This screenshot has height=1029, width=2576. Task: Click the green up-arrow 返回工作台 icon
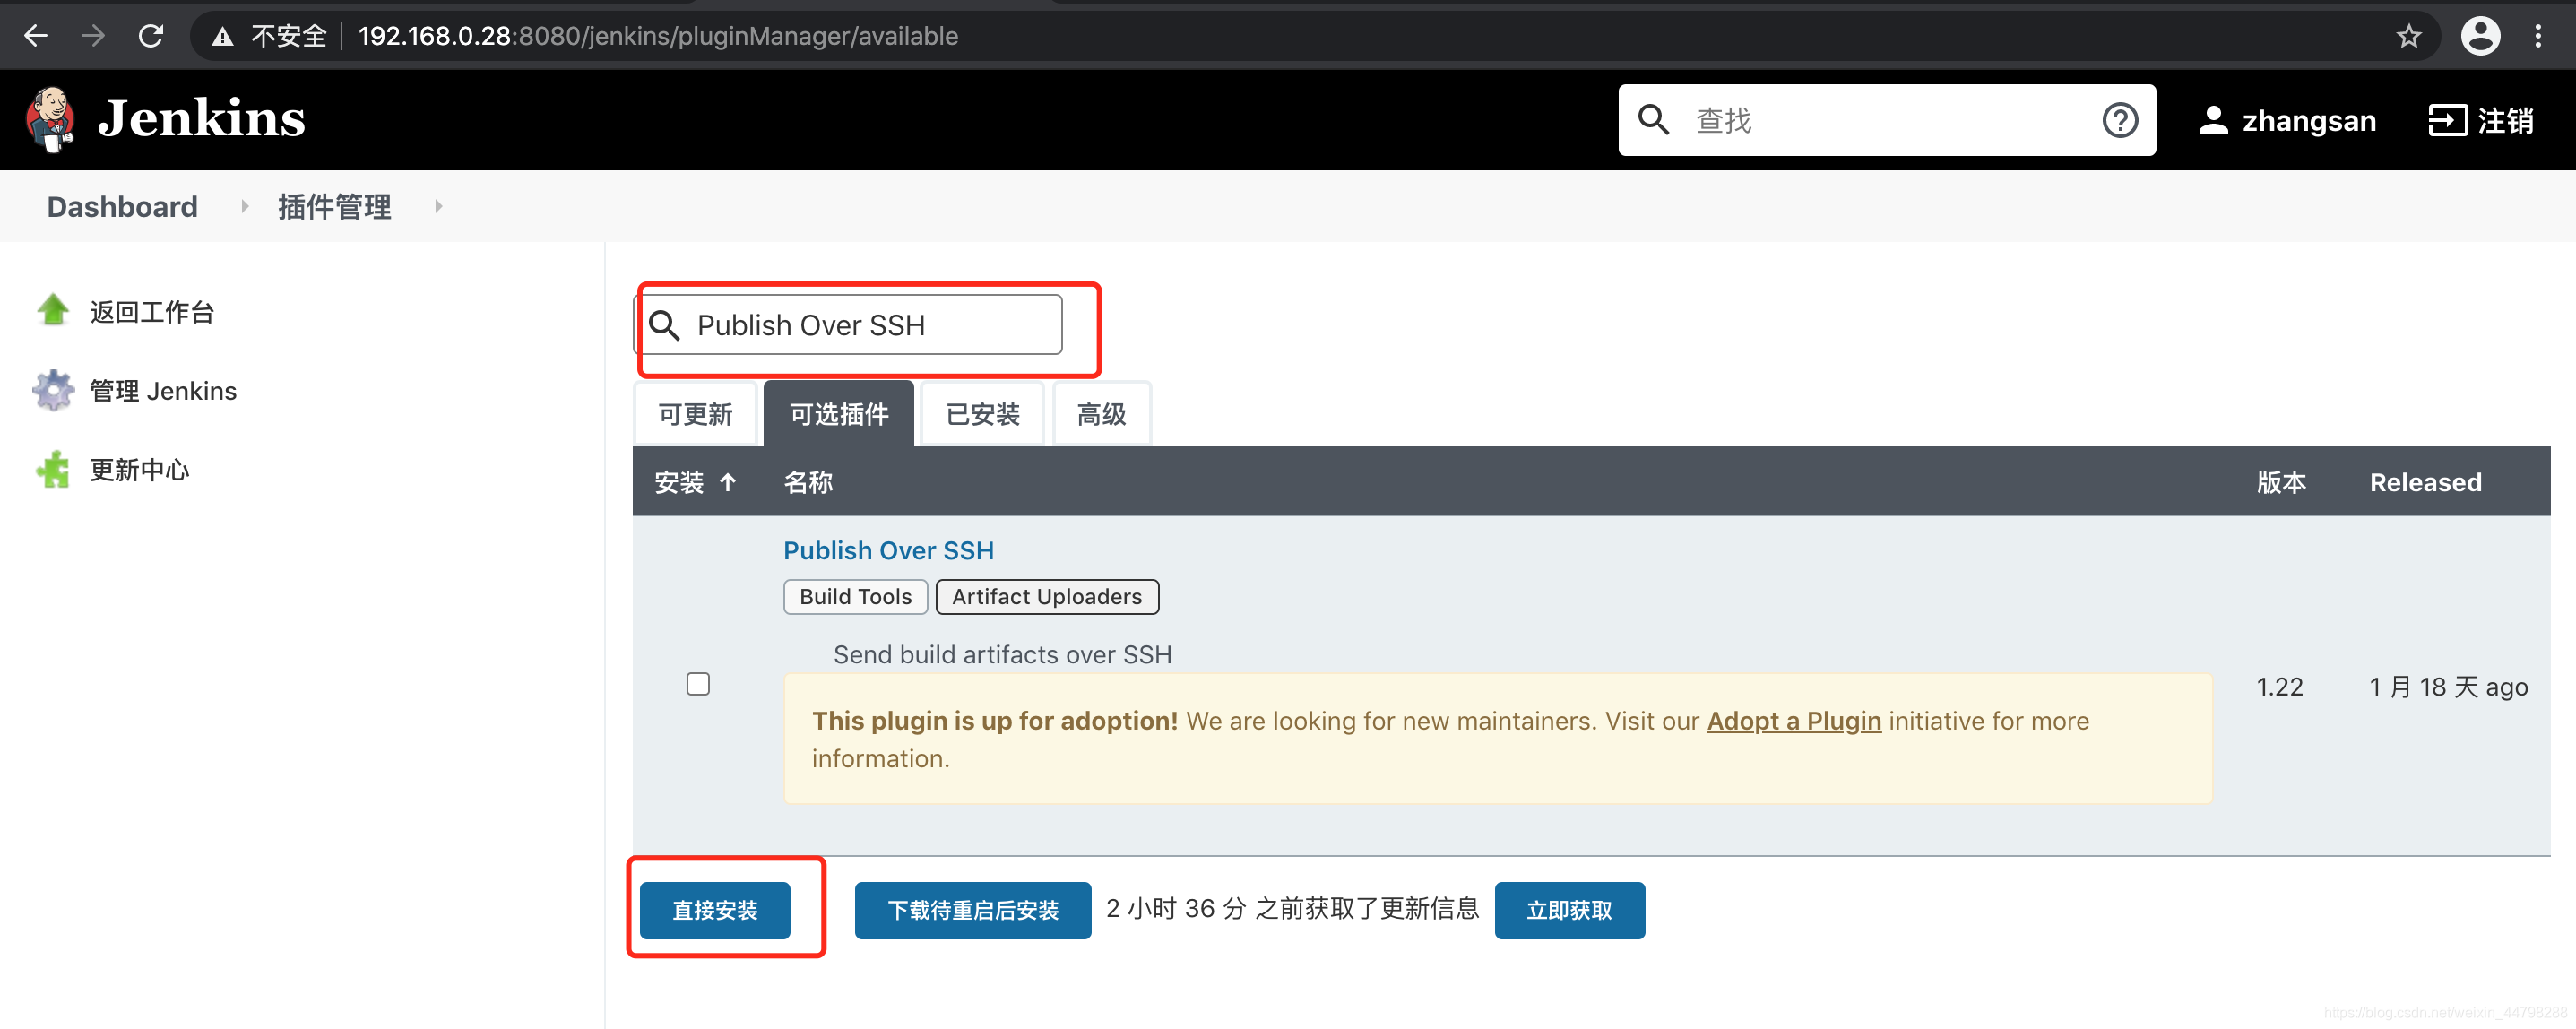click(x=53, y=311)
